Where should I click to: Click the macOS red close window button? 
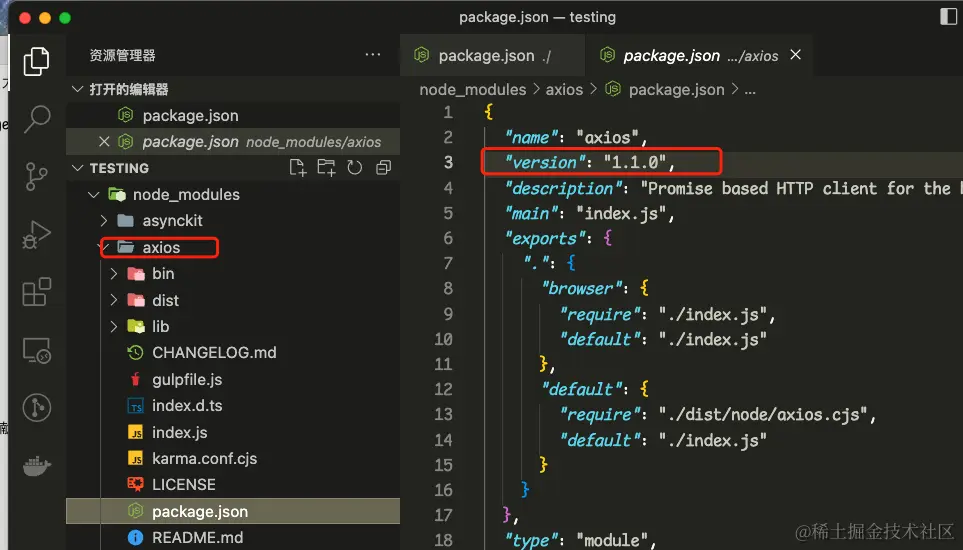coord(25,18)
